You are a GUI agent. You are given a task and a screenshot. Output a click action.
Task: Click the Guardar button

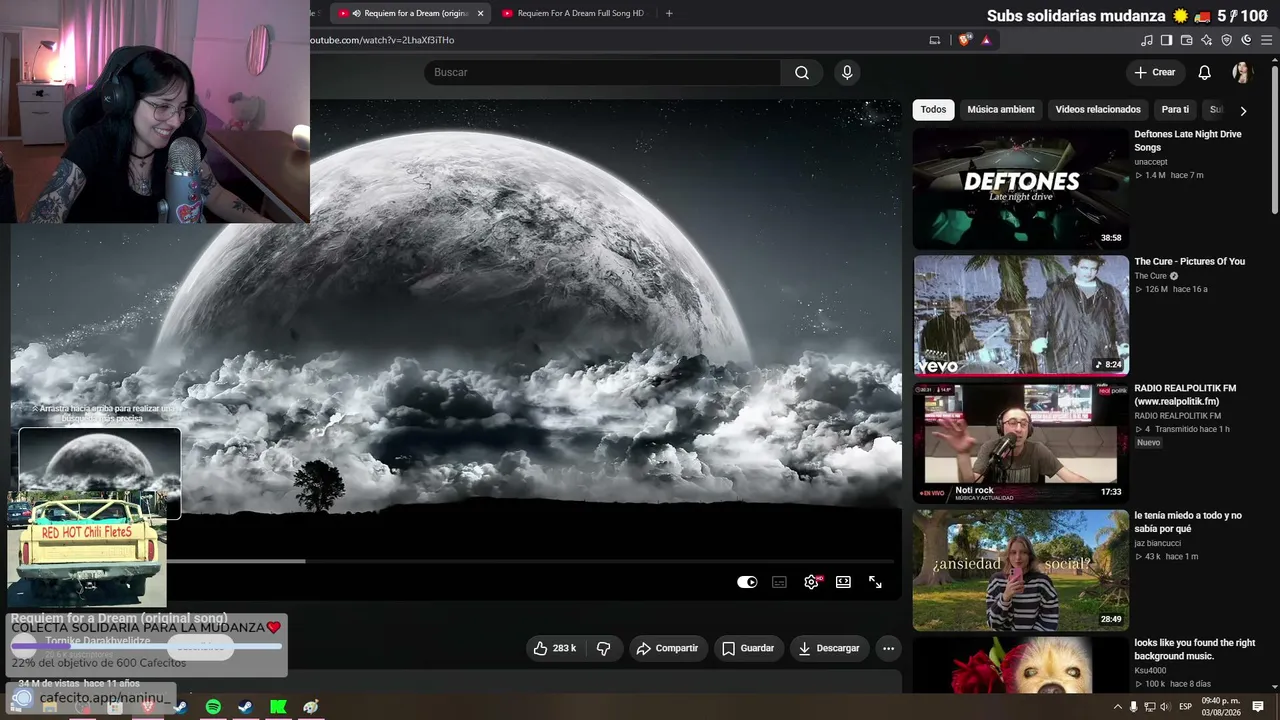click(748, 648)
